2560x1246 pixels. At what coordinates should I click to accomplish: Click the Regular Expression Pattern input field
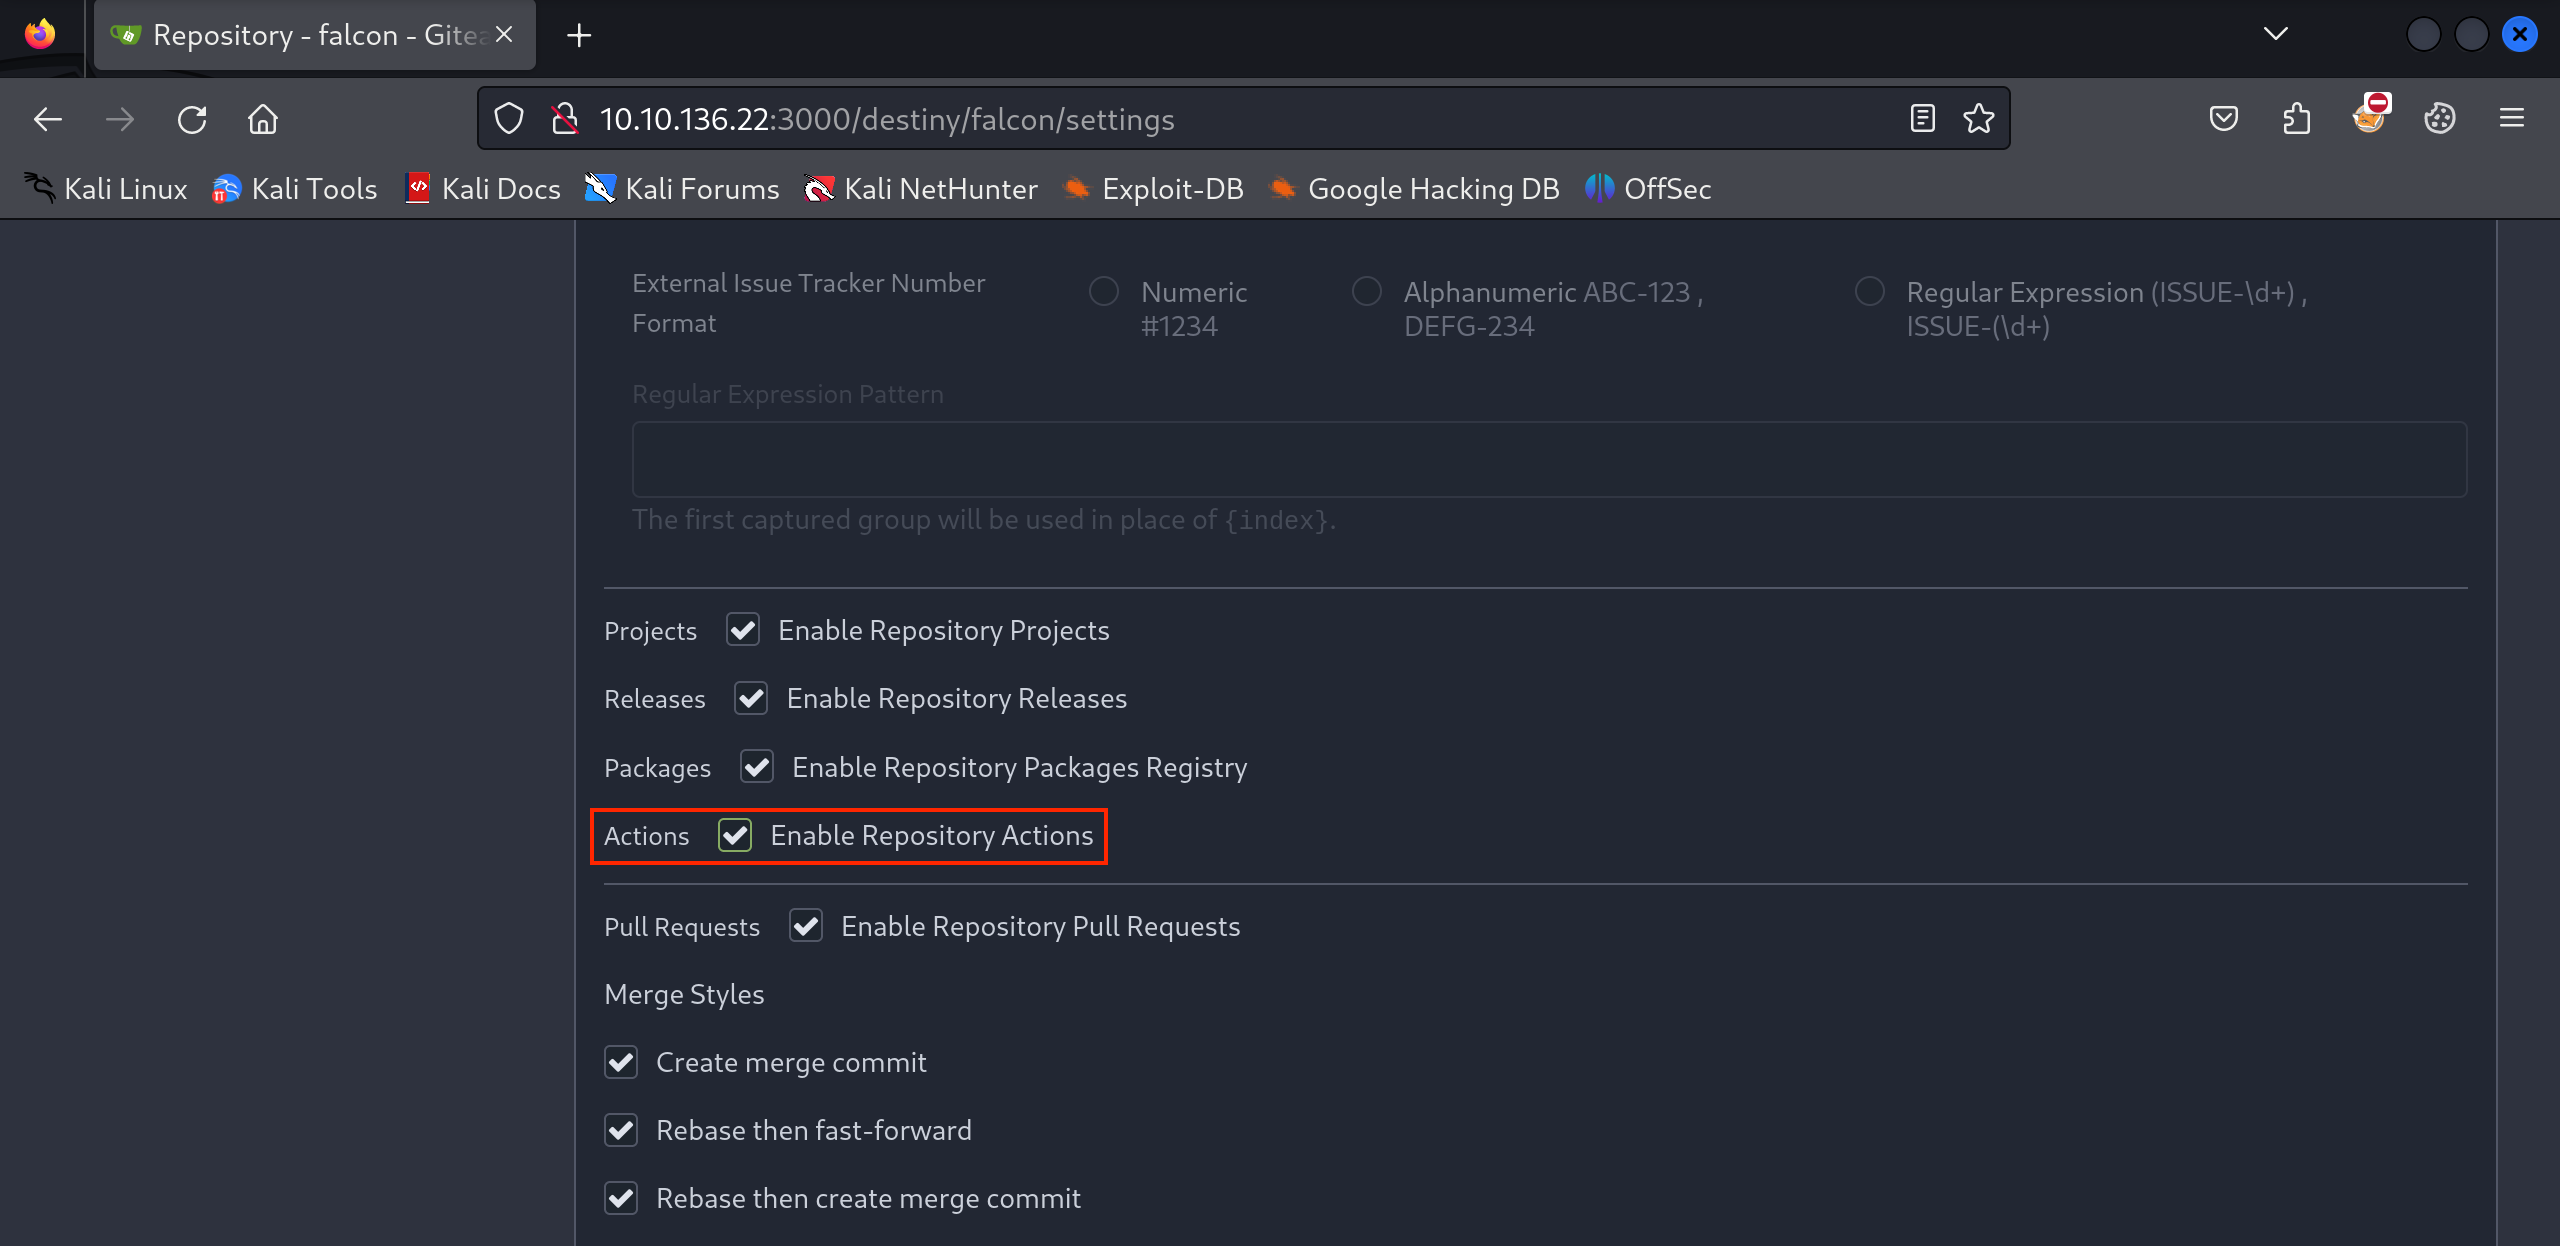coord(1548,459)
